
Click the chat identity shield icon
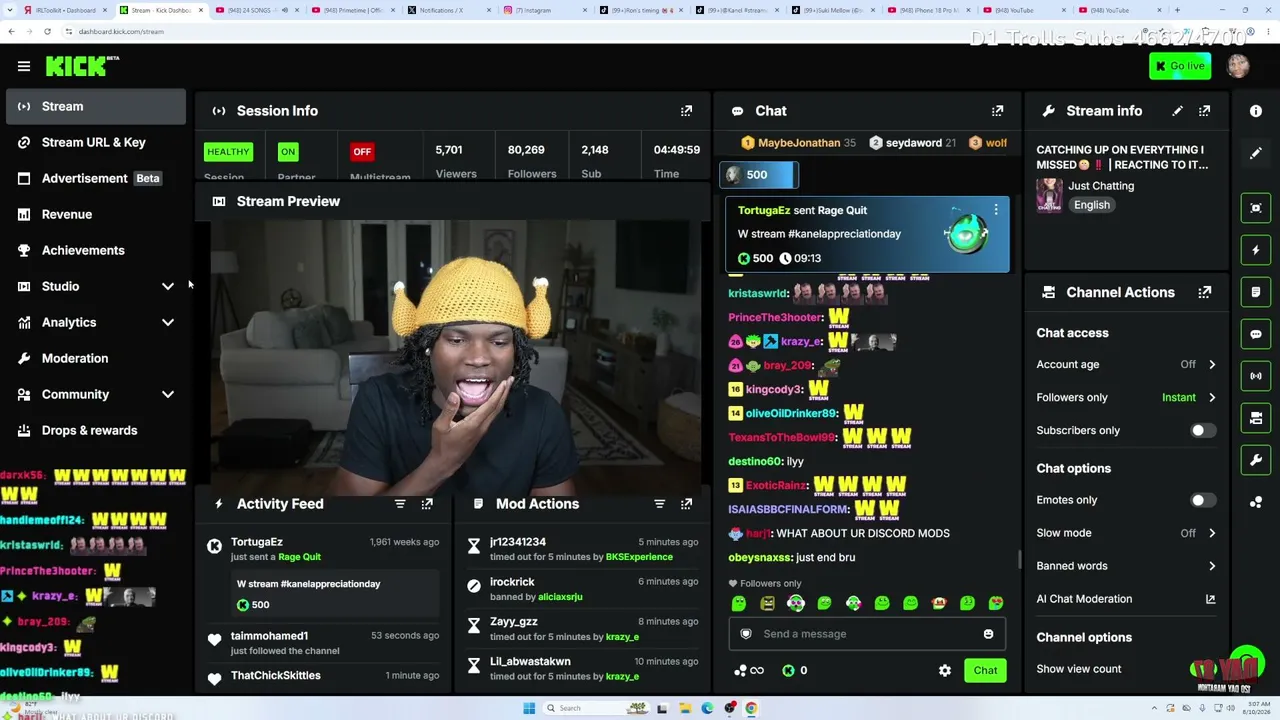[745, 634]
